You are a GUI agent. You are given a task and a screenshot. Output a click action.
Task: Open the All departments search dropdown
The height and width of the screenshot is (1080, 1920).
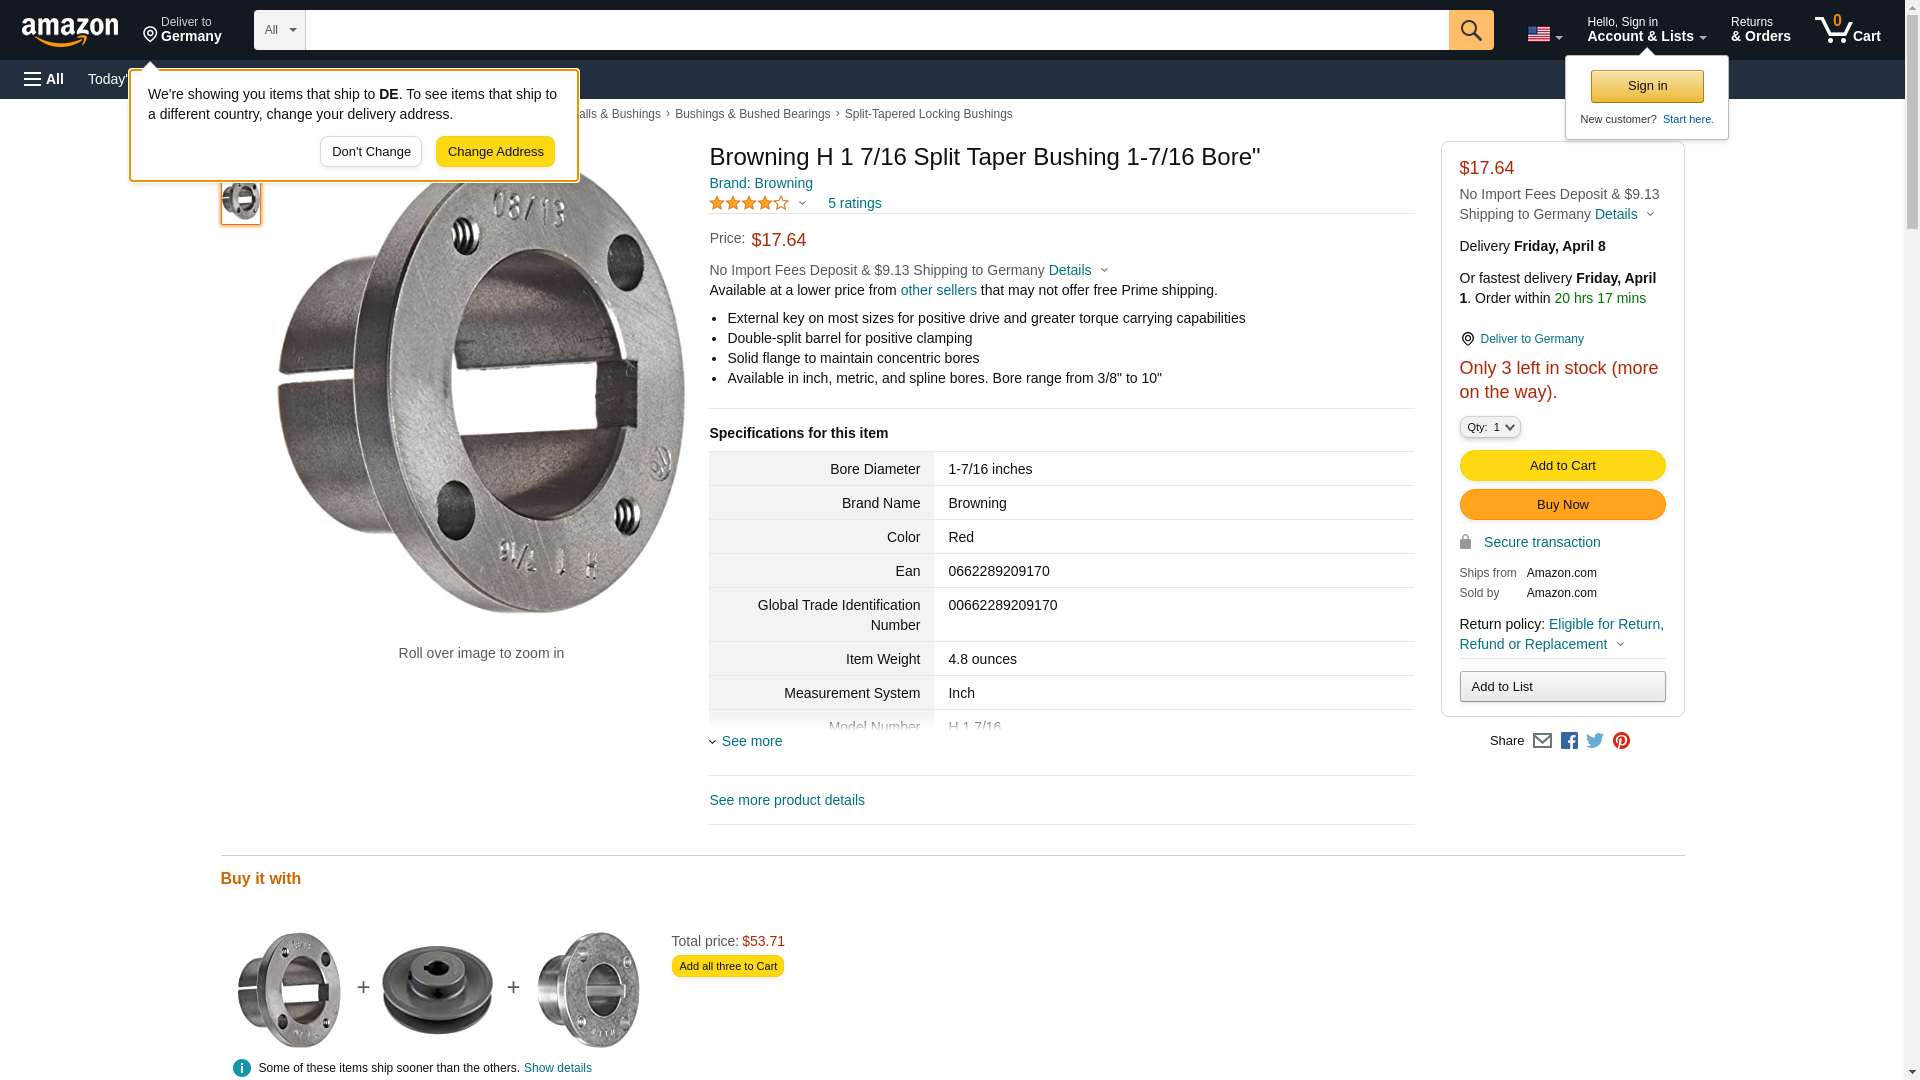click(x=279, y=30)
